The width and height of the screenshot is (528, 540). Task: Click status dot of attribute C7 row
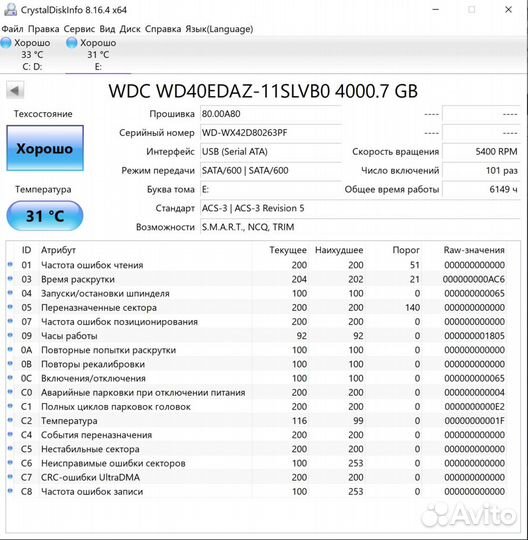pos(10,477)
